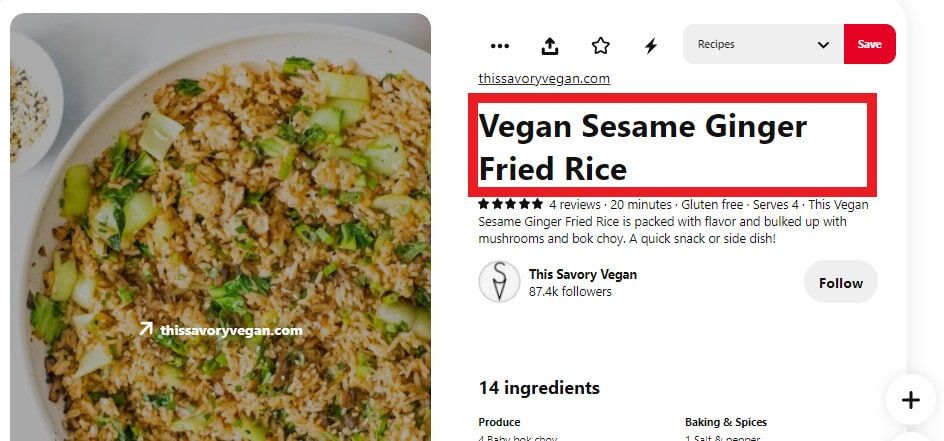Open This Savory Vegan profile name
This screenshot has width=944, height=441.
583,274
